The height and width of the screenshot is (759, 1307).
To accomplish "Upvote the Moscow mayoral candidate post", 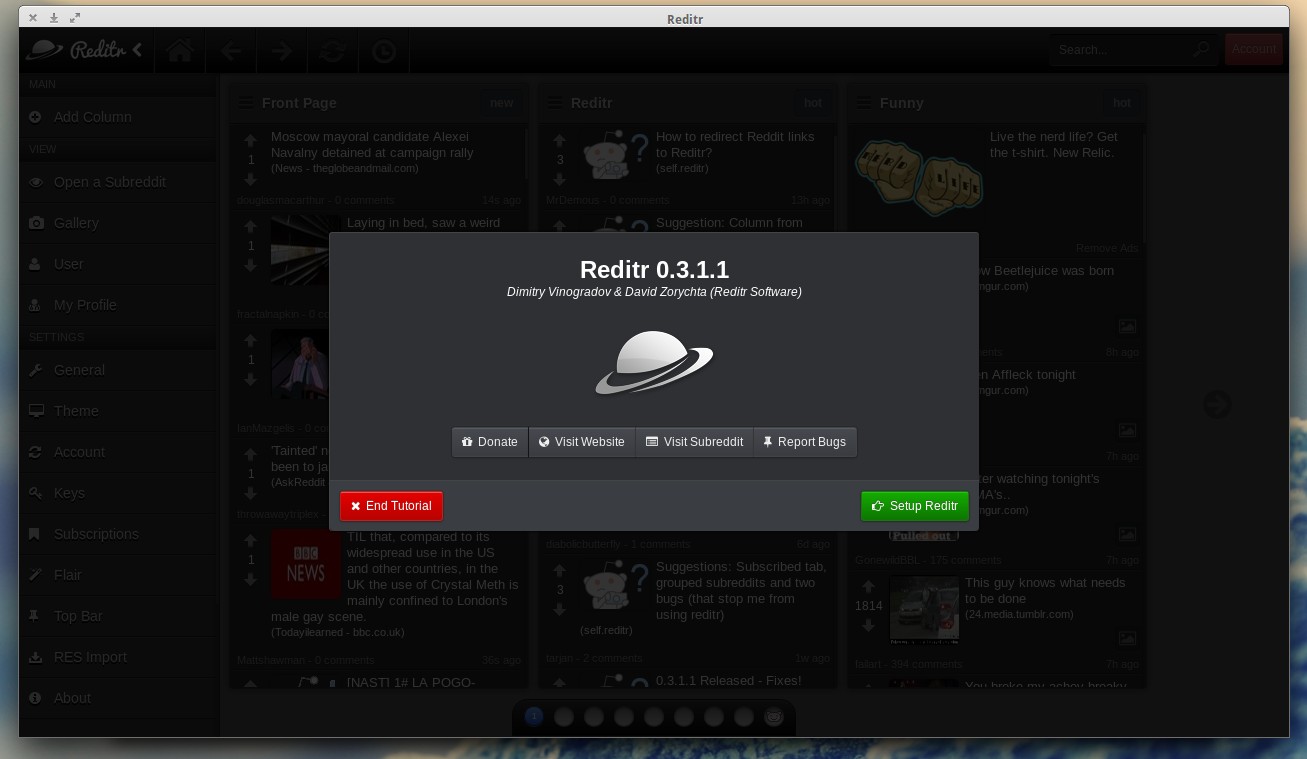I will pyautogui.click(x=251, y=141).
